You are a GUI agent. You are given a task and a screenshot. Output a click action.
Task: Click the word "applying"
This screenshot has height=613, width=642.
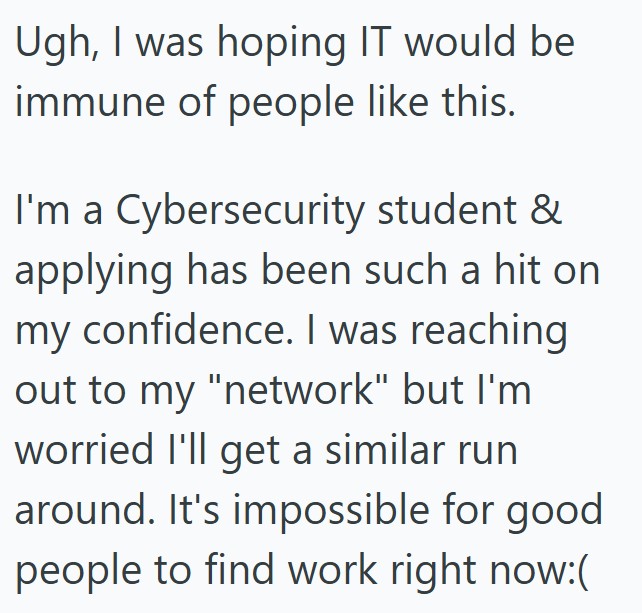(88, 273)
